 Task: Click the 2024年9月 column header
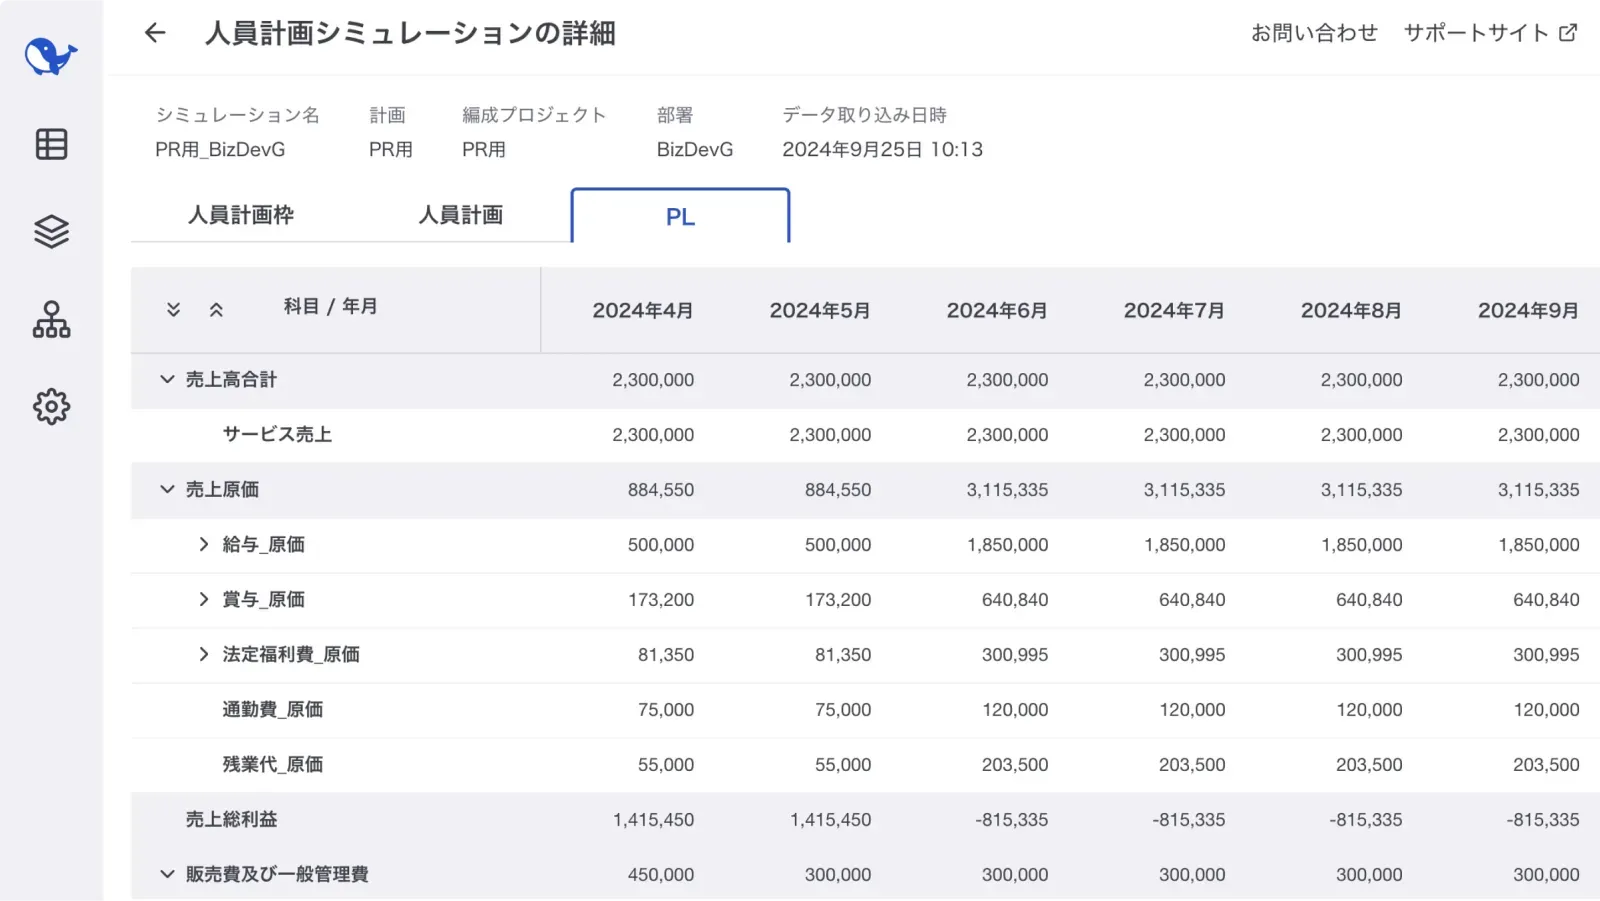tap(1528, 311)
